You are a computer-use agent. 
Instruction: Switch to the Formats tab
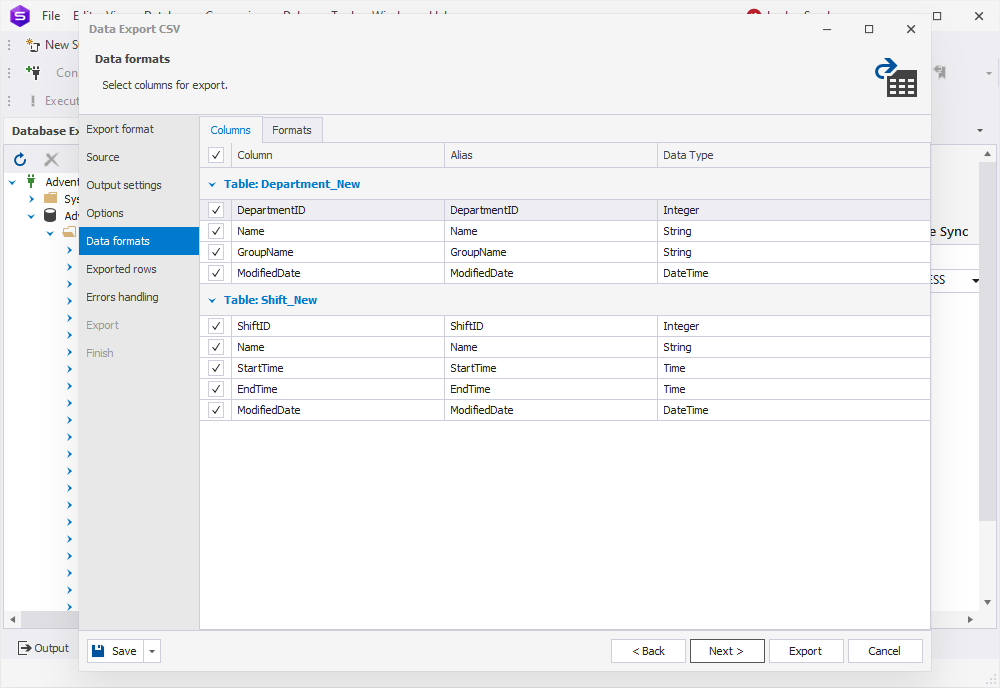click(x=292, y=130)
